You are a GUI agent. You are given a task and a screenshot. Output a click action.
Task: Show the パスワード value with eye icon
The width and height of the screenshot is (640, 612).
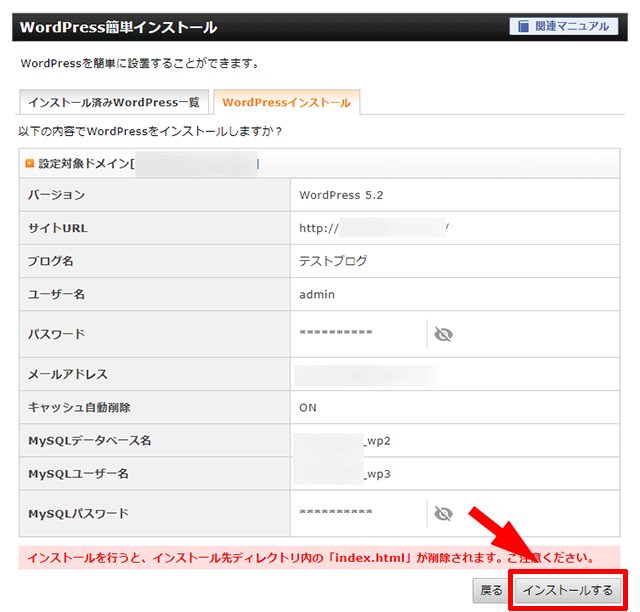pos(443,334)
